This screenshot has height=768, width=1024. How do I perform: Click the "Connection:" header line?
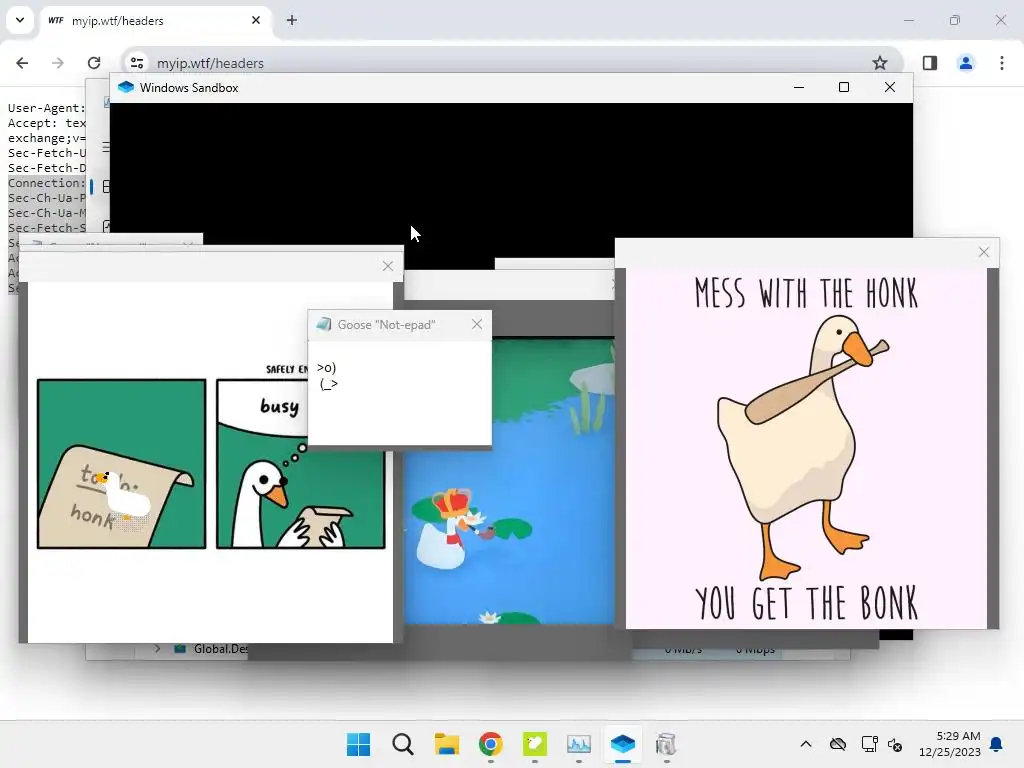(46, 183)
